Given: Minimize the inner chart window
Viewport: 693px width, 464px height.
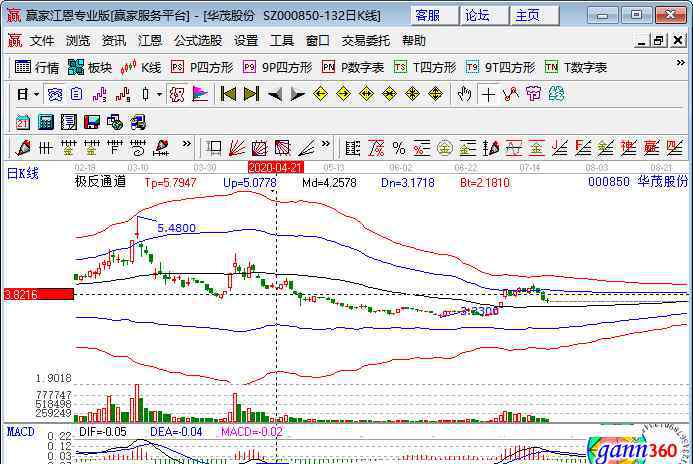Looking at the screenshot, I should pos(641,41).
